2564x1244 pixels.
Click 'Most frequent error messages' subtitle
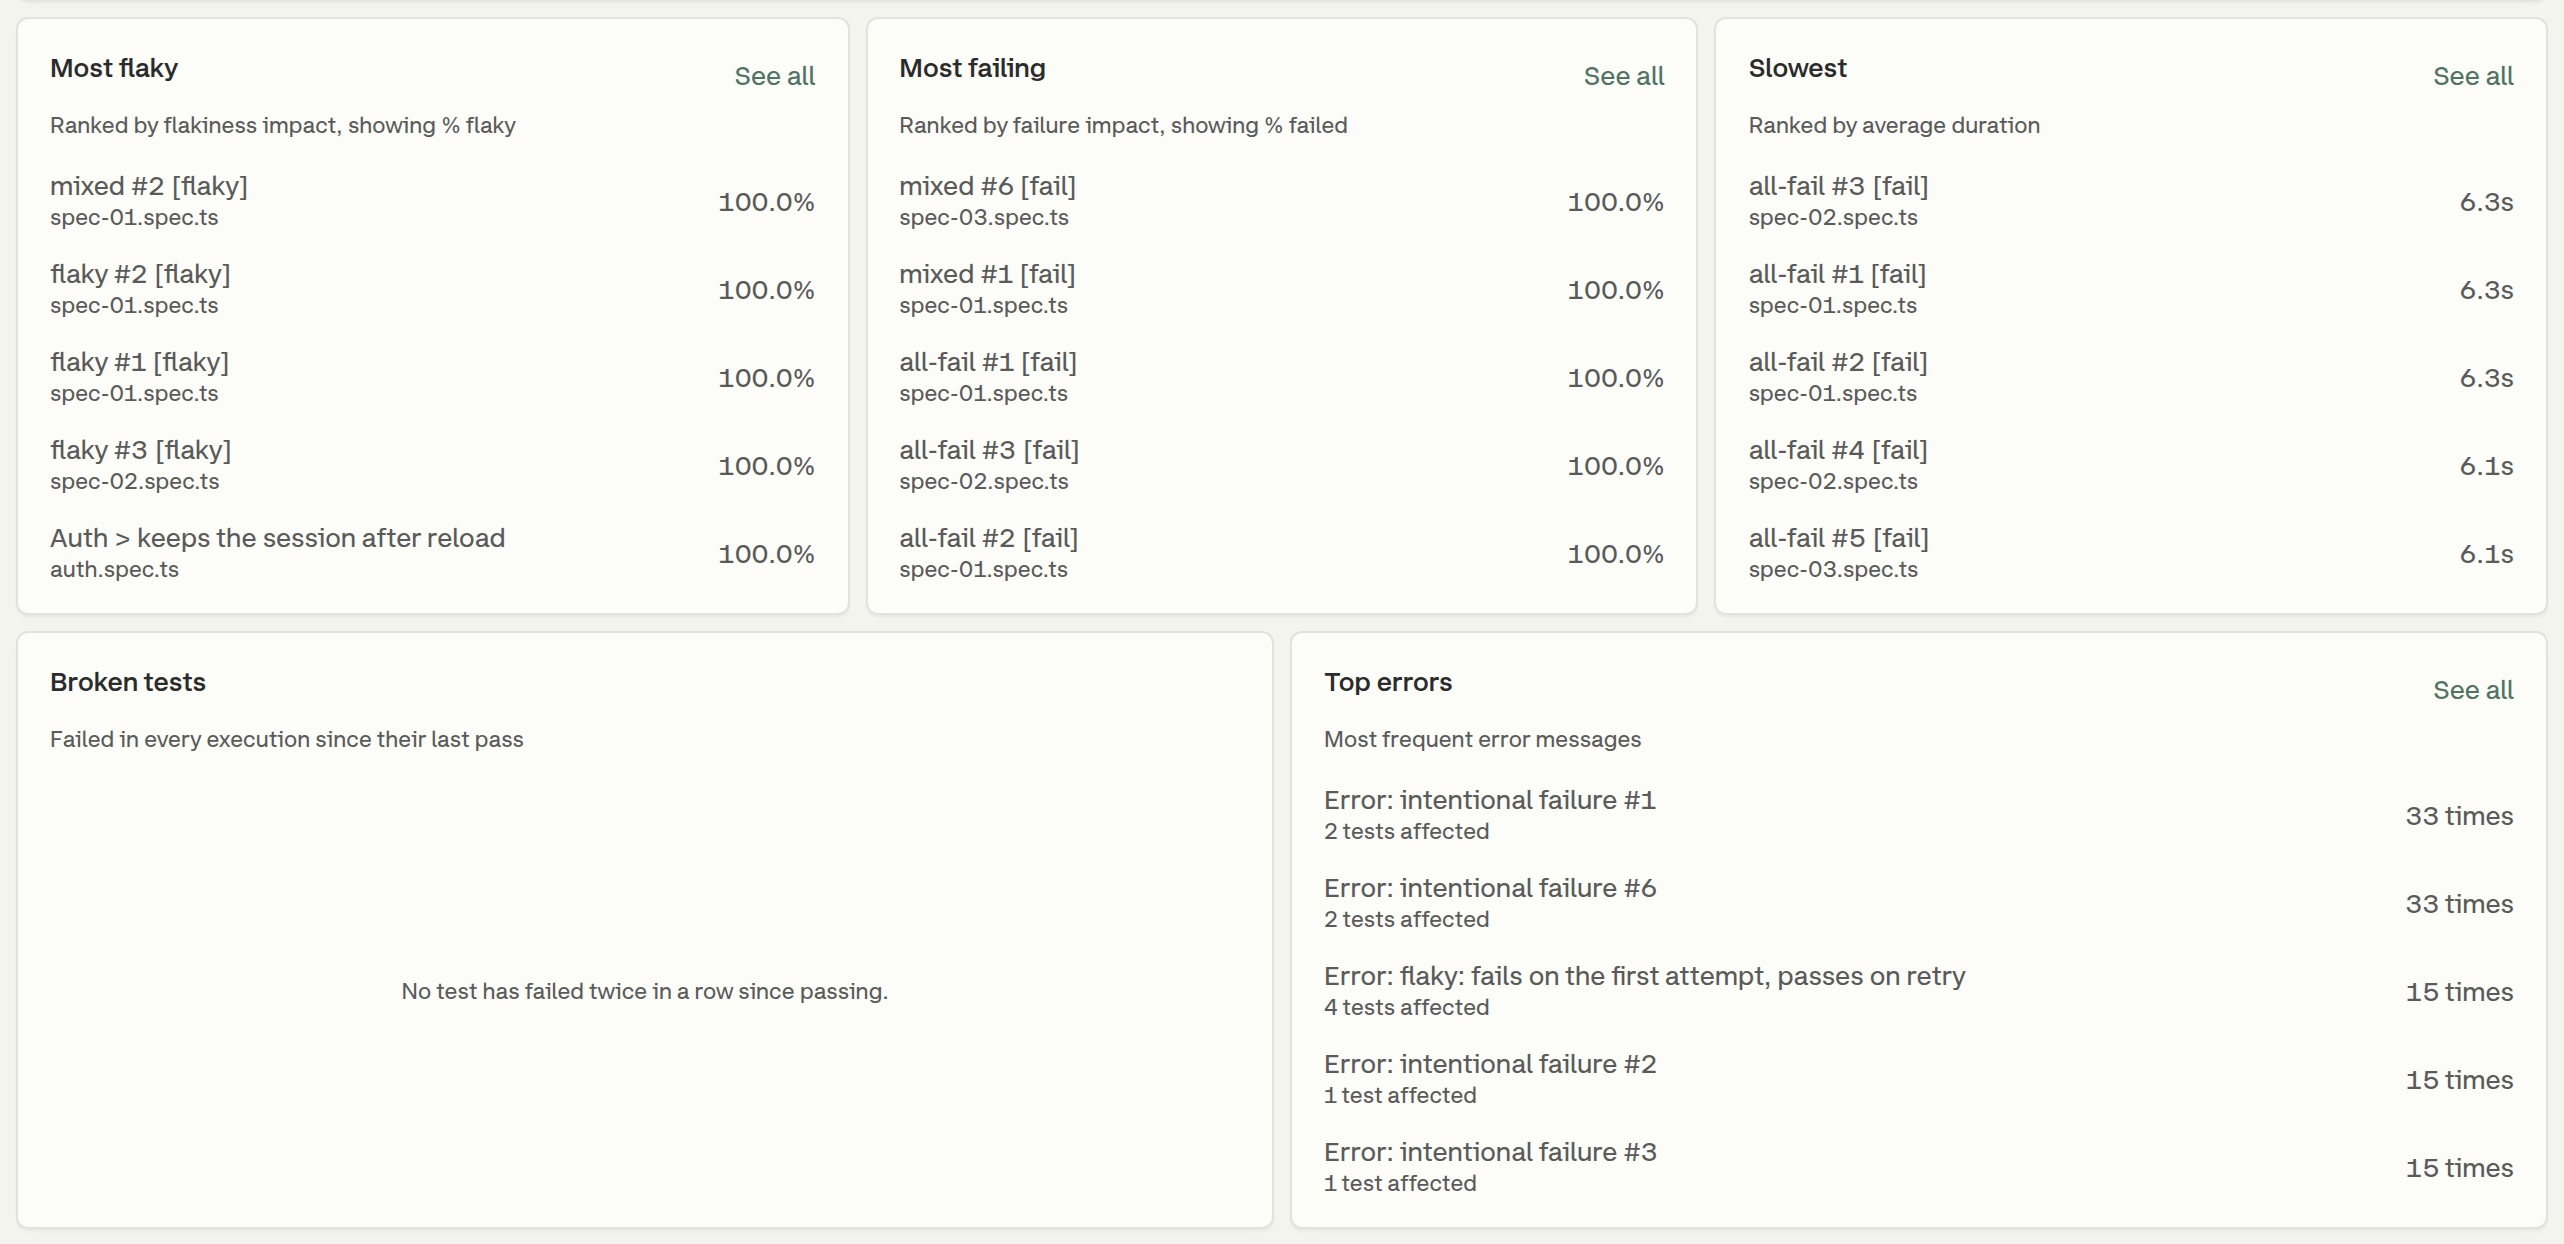1482,739
